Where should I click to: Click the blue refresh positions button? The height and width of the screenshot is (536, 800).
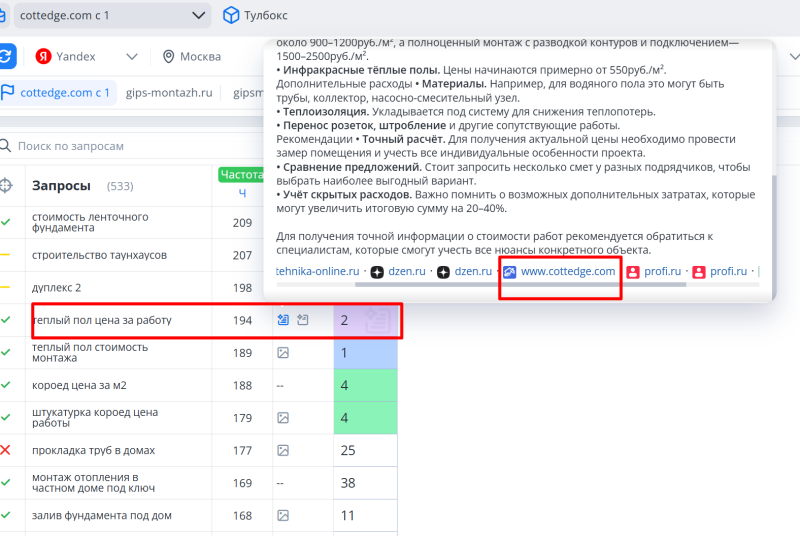[x=7, y=56]
